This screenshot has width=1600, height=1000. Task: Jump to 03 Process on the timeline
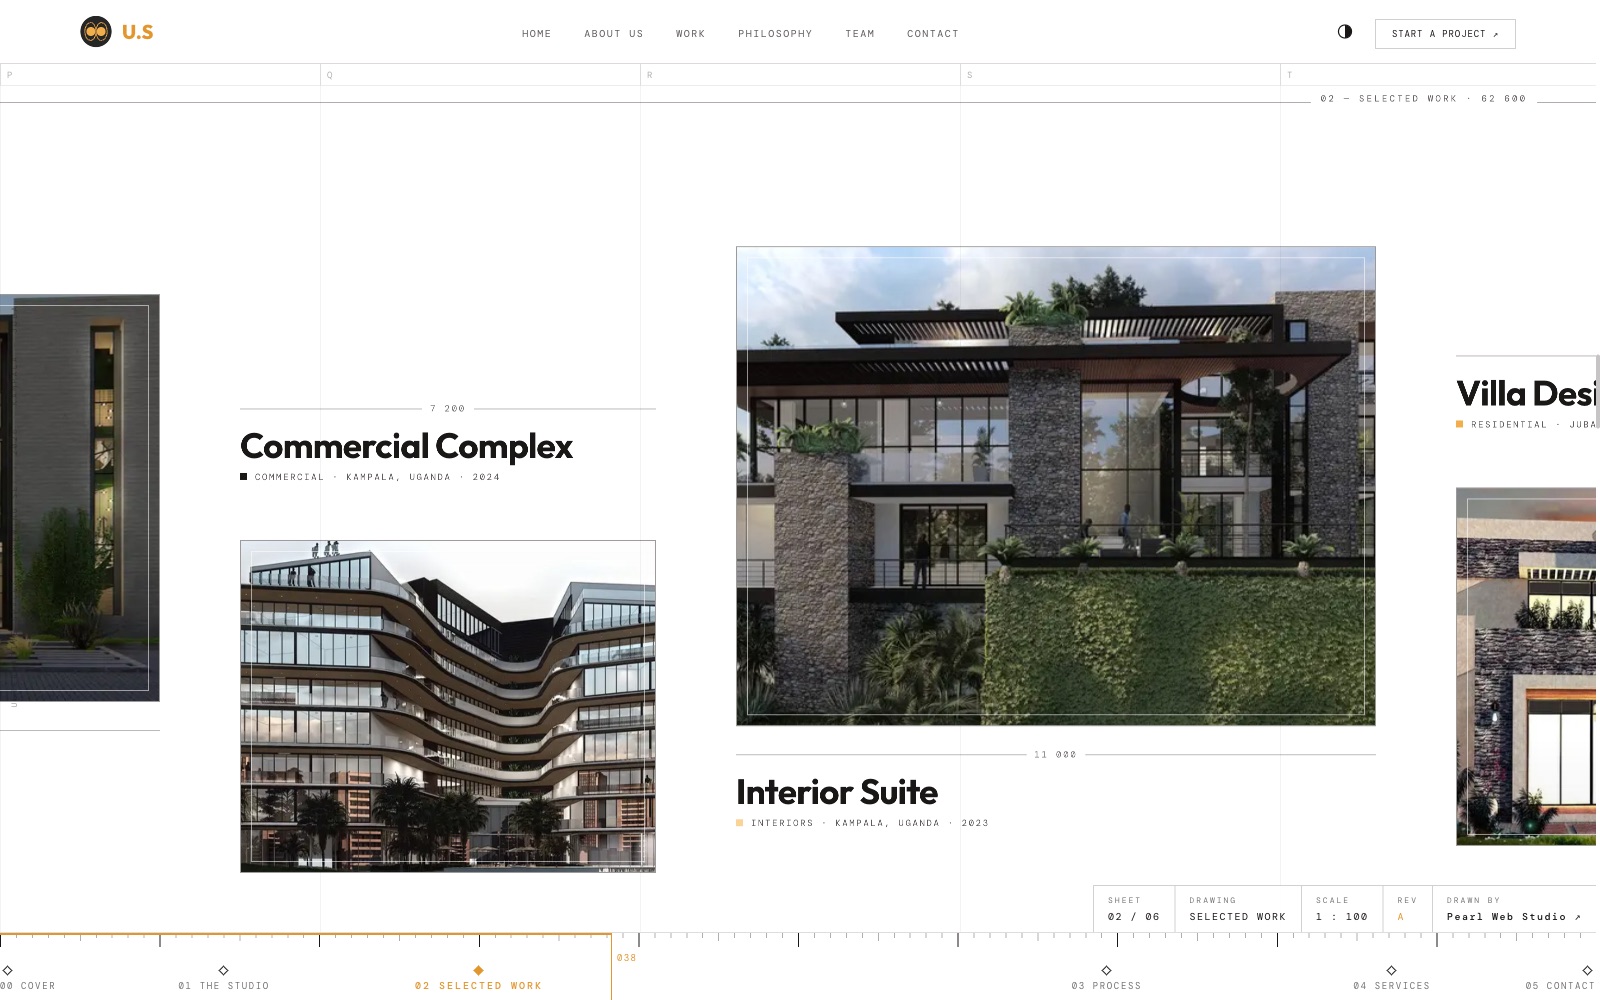[x=1106, y=979]
